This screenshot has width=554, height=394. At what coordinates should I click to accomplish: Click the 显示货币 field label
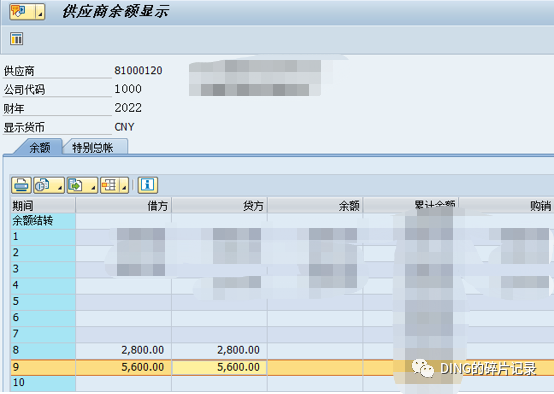click(24, 127)
